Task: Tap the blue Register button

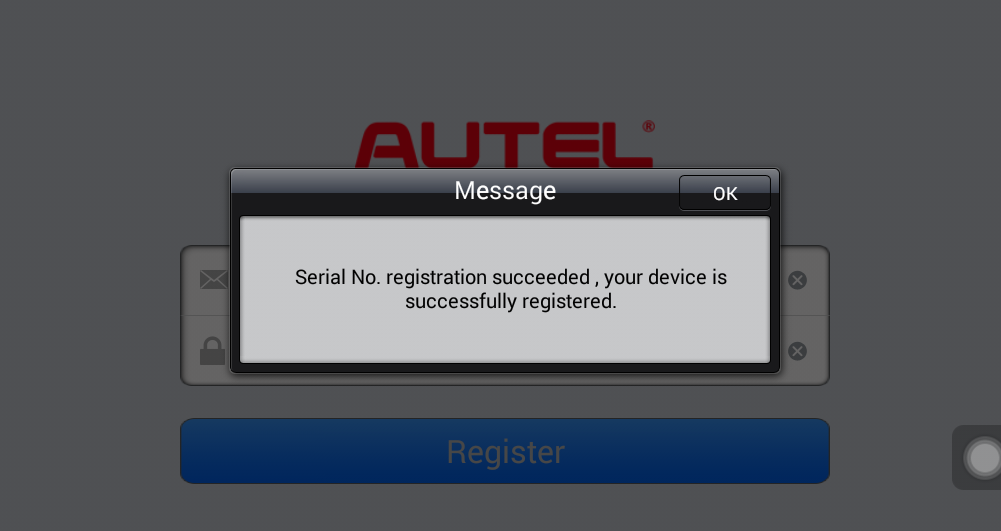Action: pyautogui.click(x=505, y=451)
